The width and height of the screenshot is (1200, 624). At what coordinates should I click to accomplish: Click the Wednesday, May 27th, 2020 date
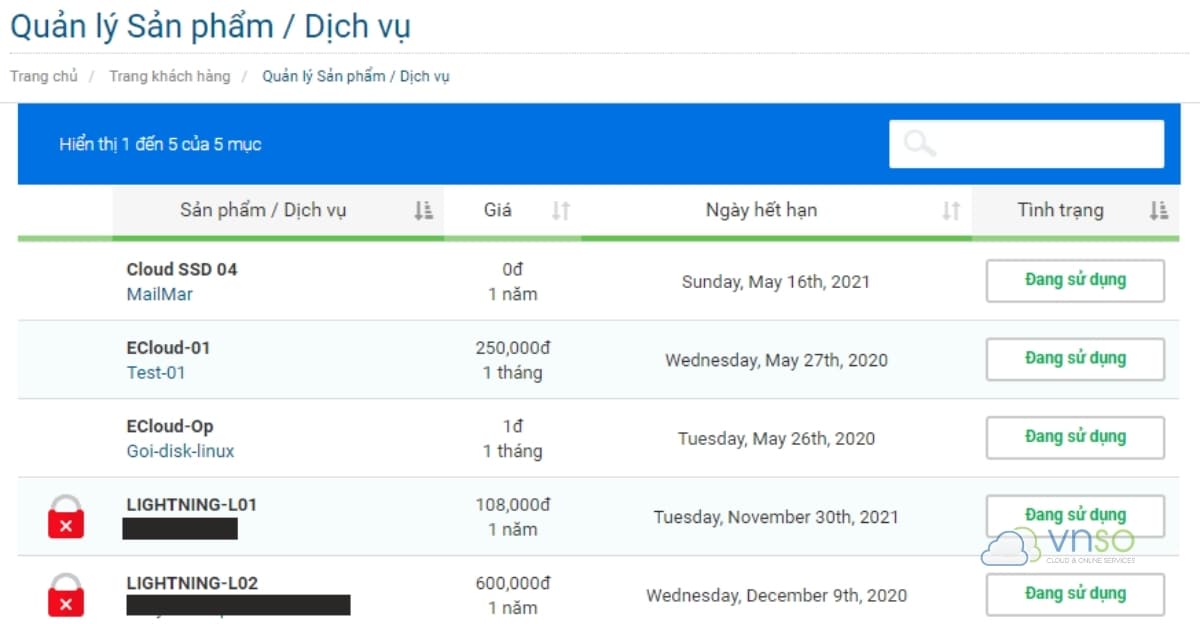pos(776,360)
